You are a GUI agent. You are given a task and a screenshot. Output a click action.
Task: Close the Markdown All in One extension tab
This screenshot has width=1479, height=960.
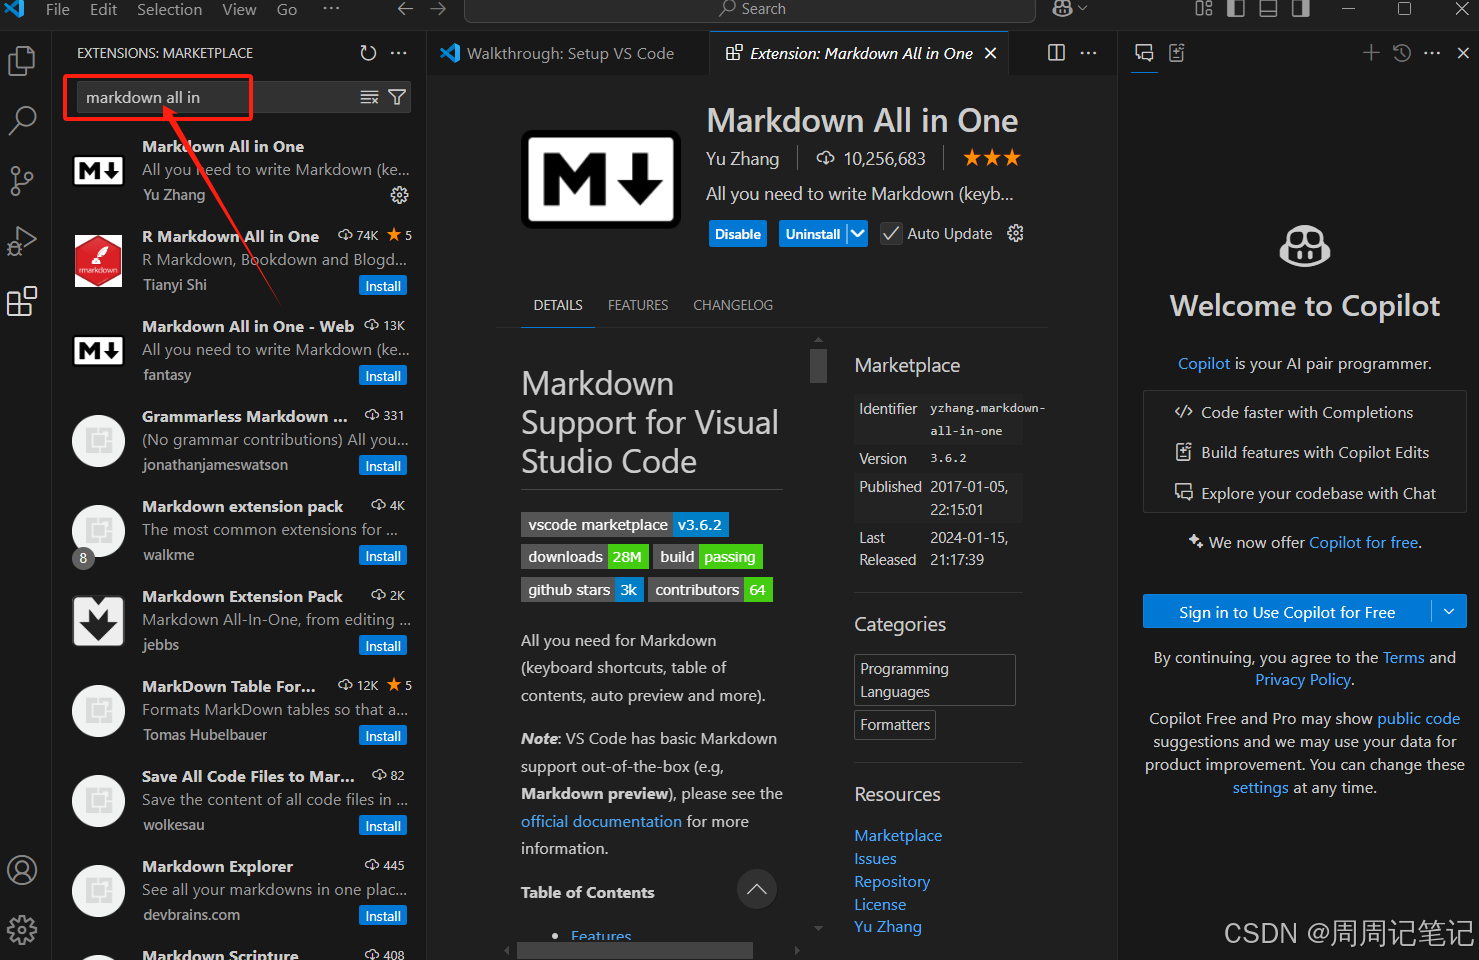991,53
